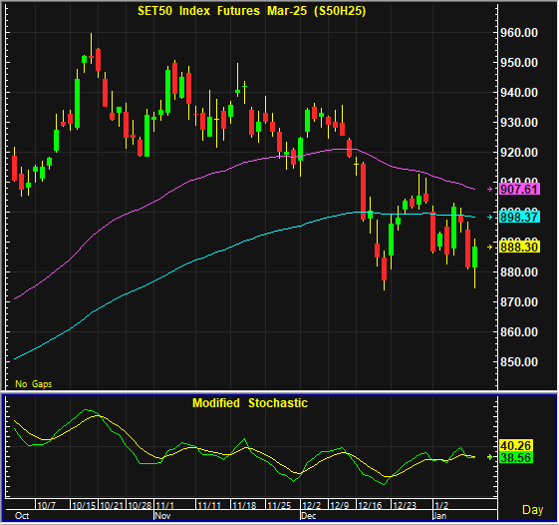Click the 12/16 date label
The height and width of the screenshot is (525, 559).
click(x=370, y=505)
